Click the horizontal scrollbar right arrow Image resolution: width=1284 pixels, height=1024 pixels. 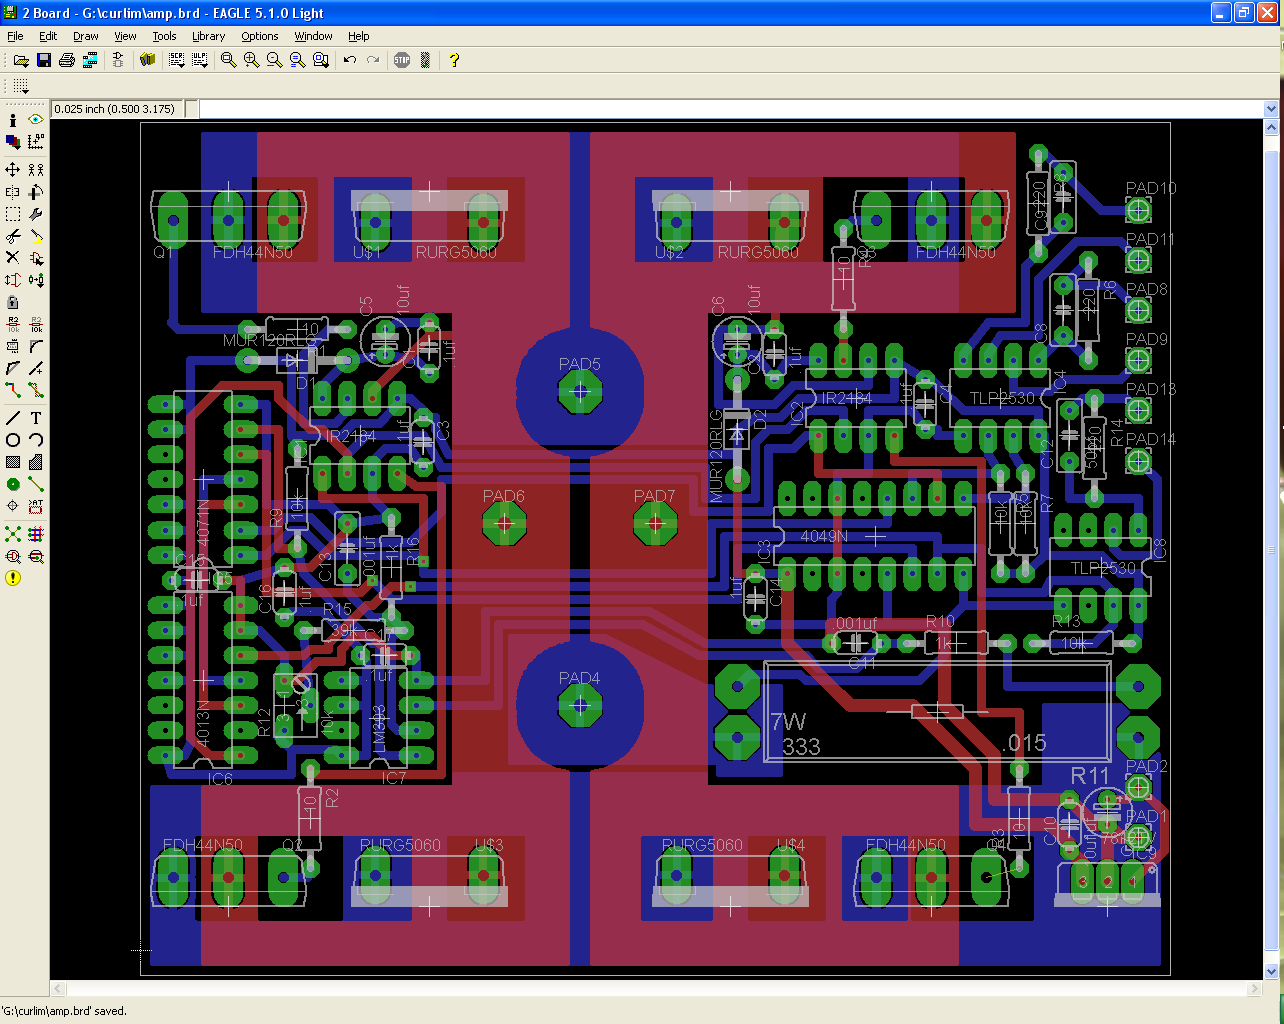coord(1255,989)
